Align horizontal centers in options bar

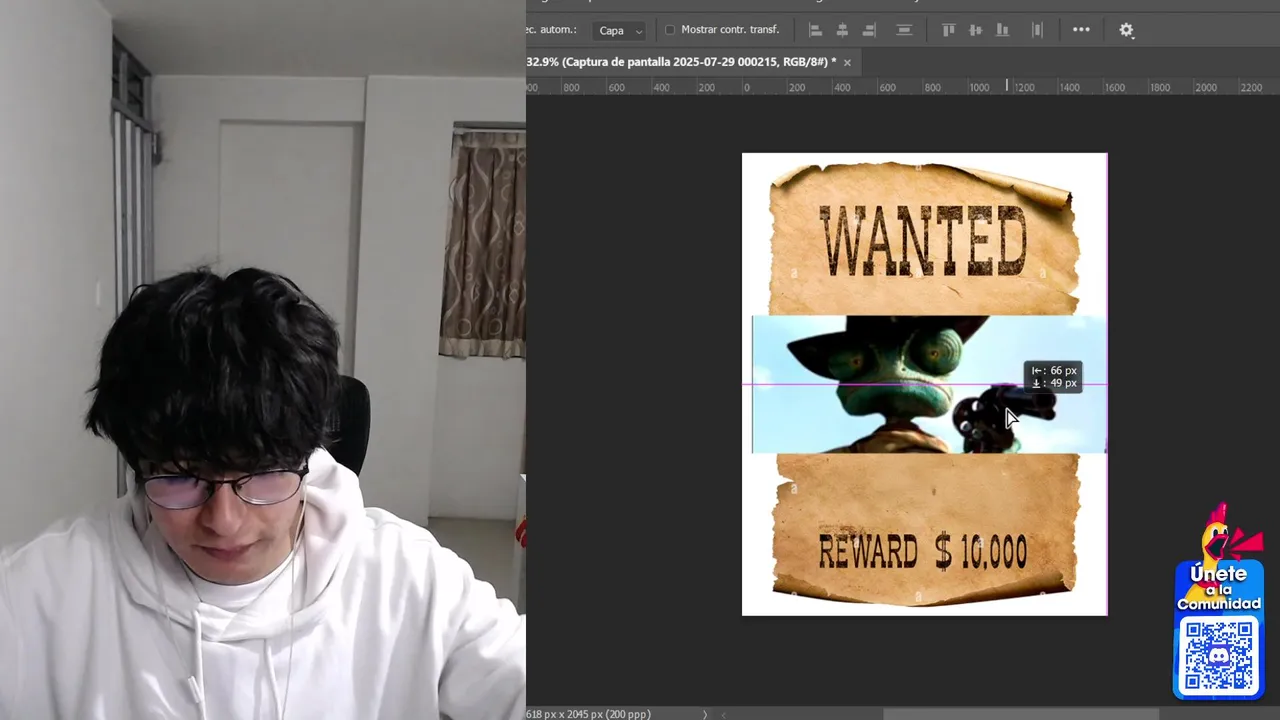842,30
